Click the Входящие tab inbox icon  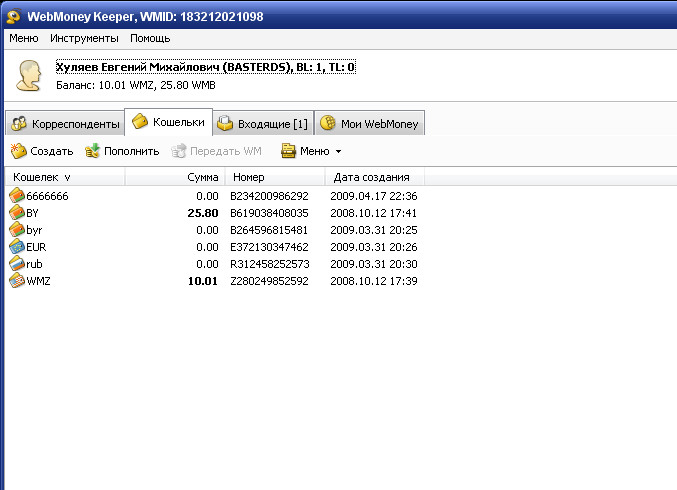225,123
